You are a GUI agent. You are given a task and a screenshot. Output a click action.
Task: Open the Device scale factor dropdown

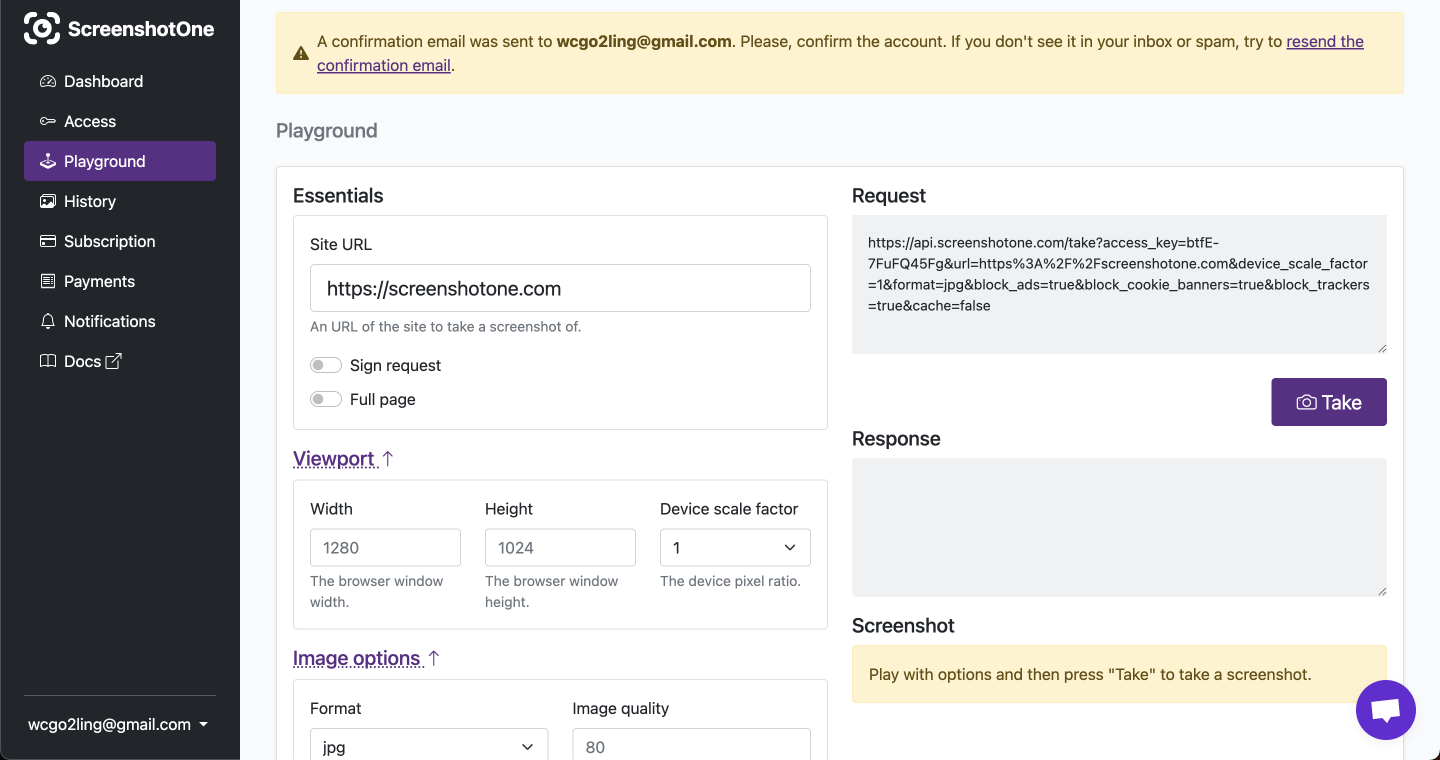(x=735, y=547)
